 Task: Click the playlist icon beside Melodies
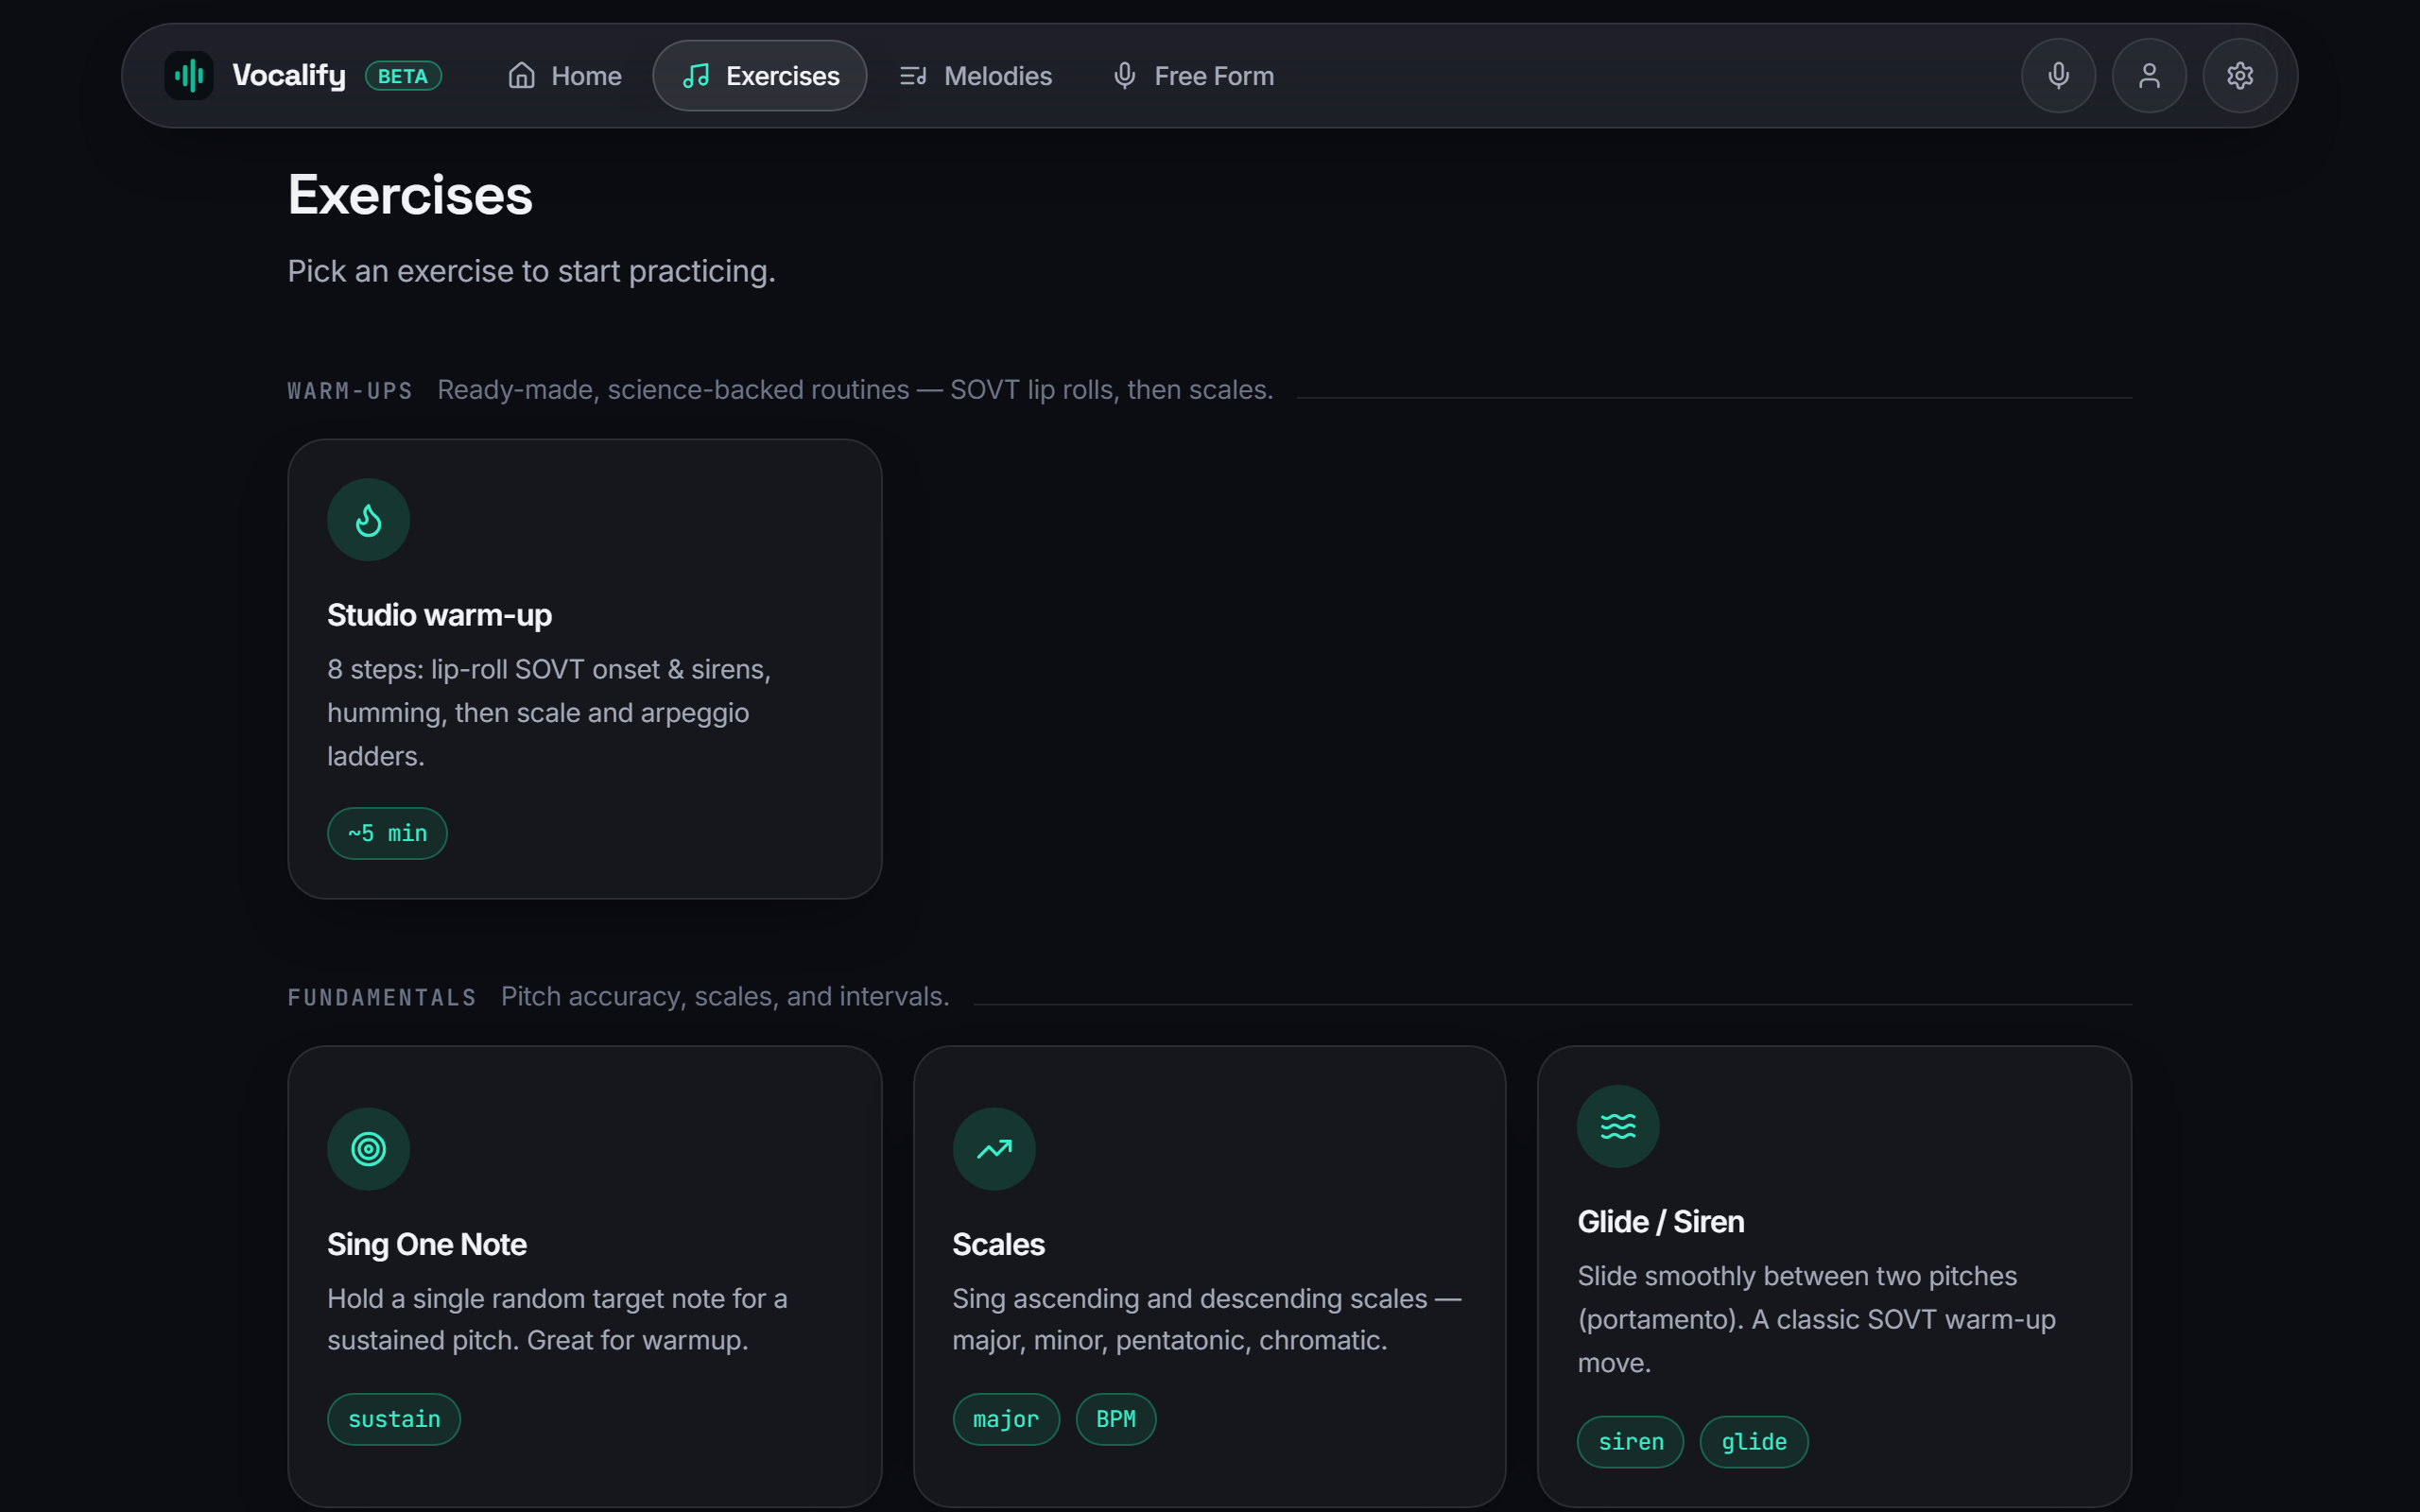[913, 76]
